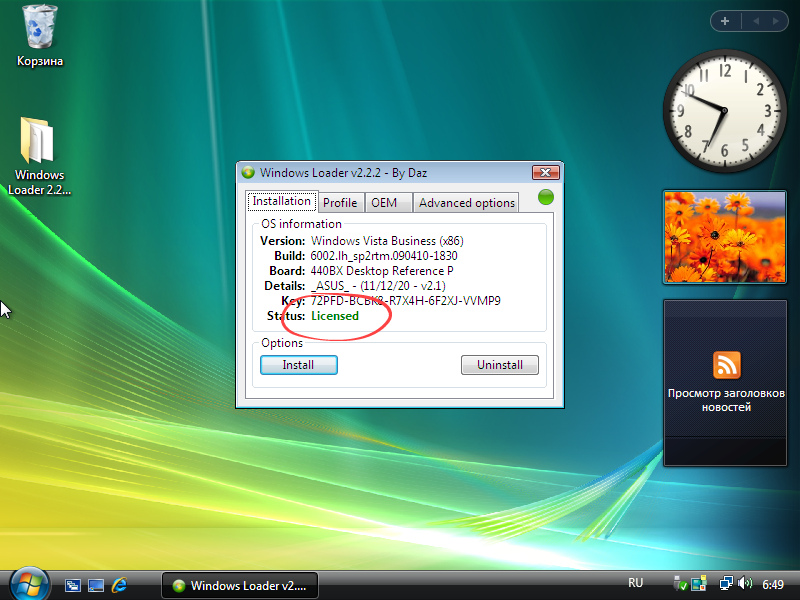
Task: Click the RSS feed icon in news gadget
Action: pos(727,365)
